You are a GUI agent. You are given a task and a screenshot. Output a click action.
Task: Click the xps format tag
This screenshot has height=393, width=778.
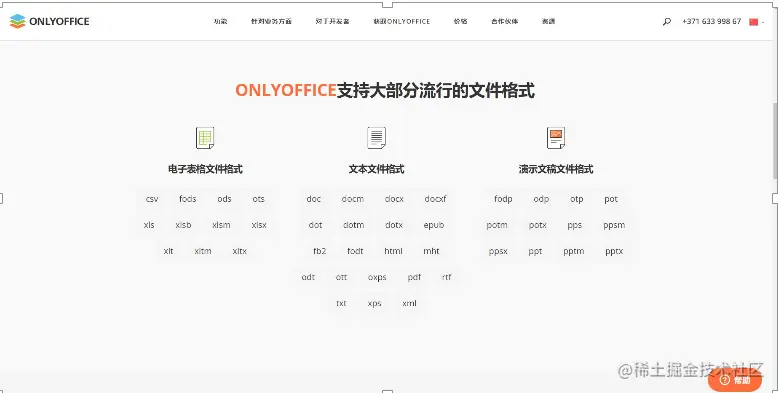(x=375, y=303)
